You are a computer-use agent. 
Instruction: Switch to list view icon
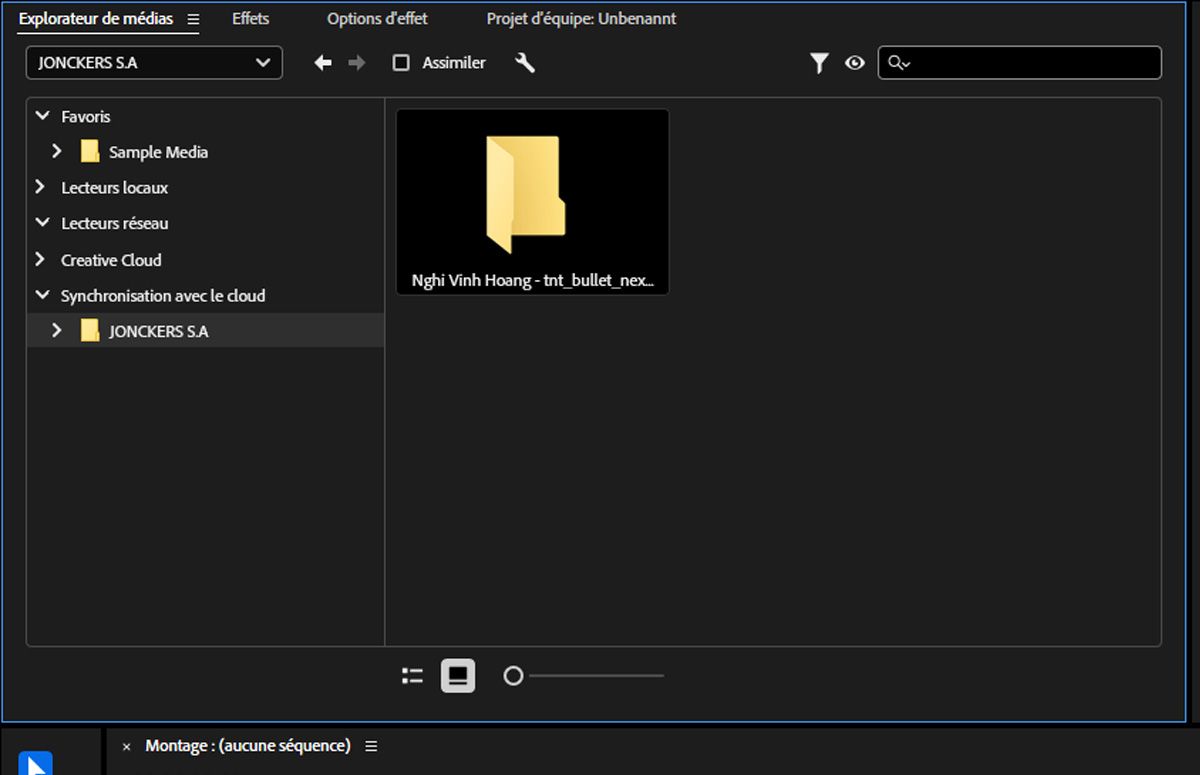(412, 676)
